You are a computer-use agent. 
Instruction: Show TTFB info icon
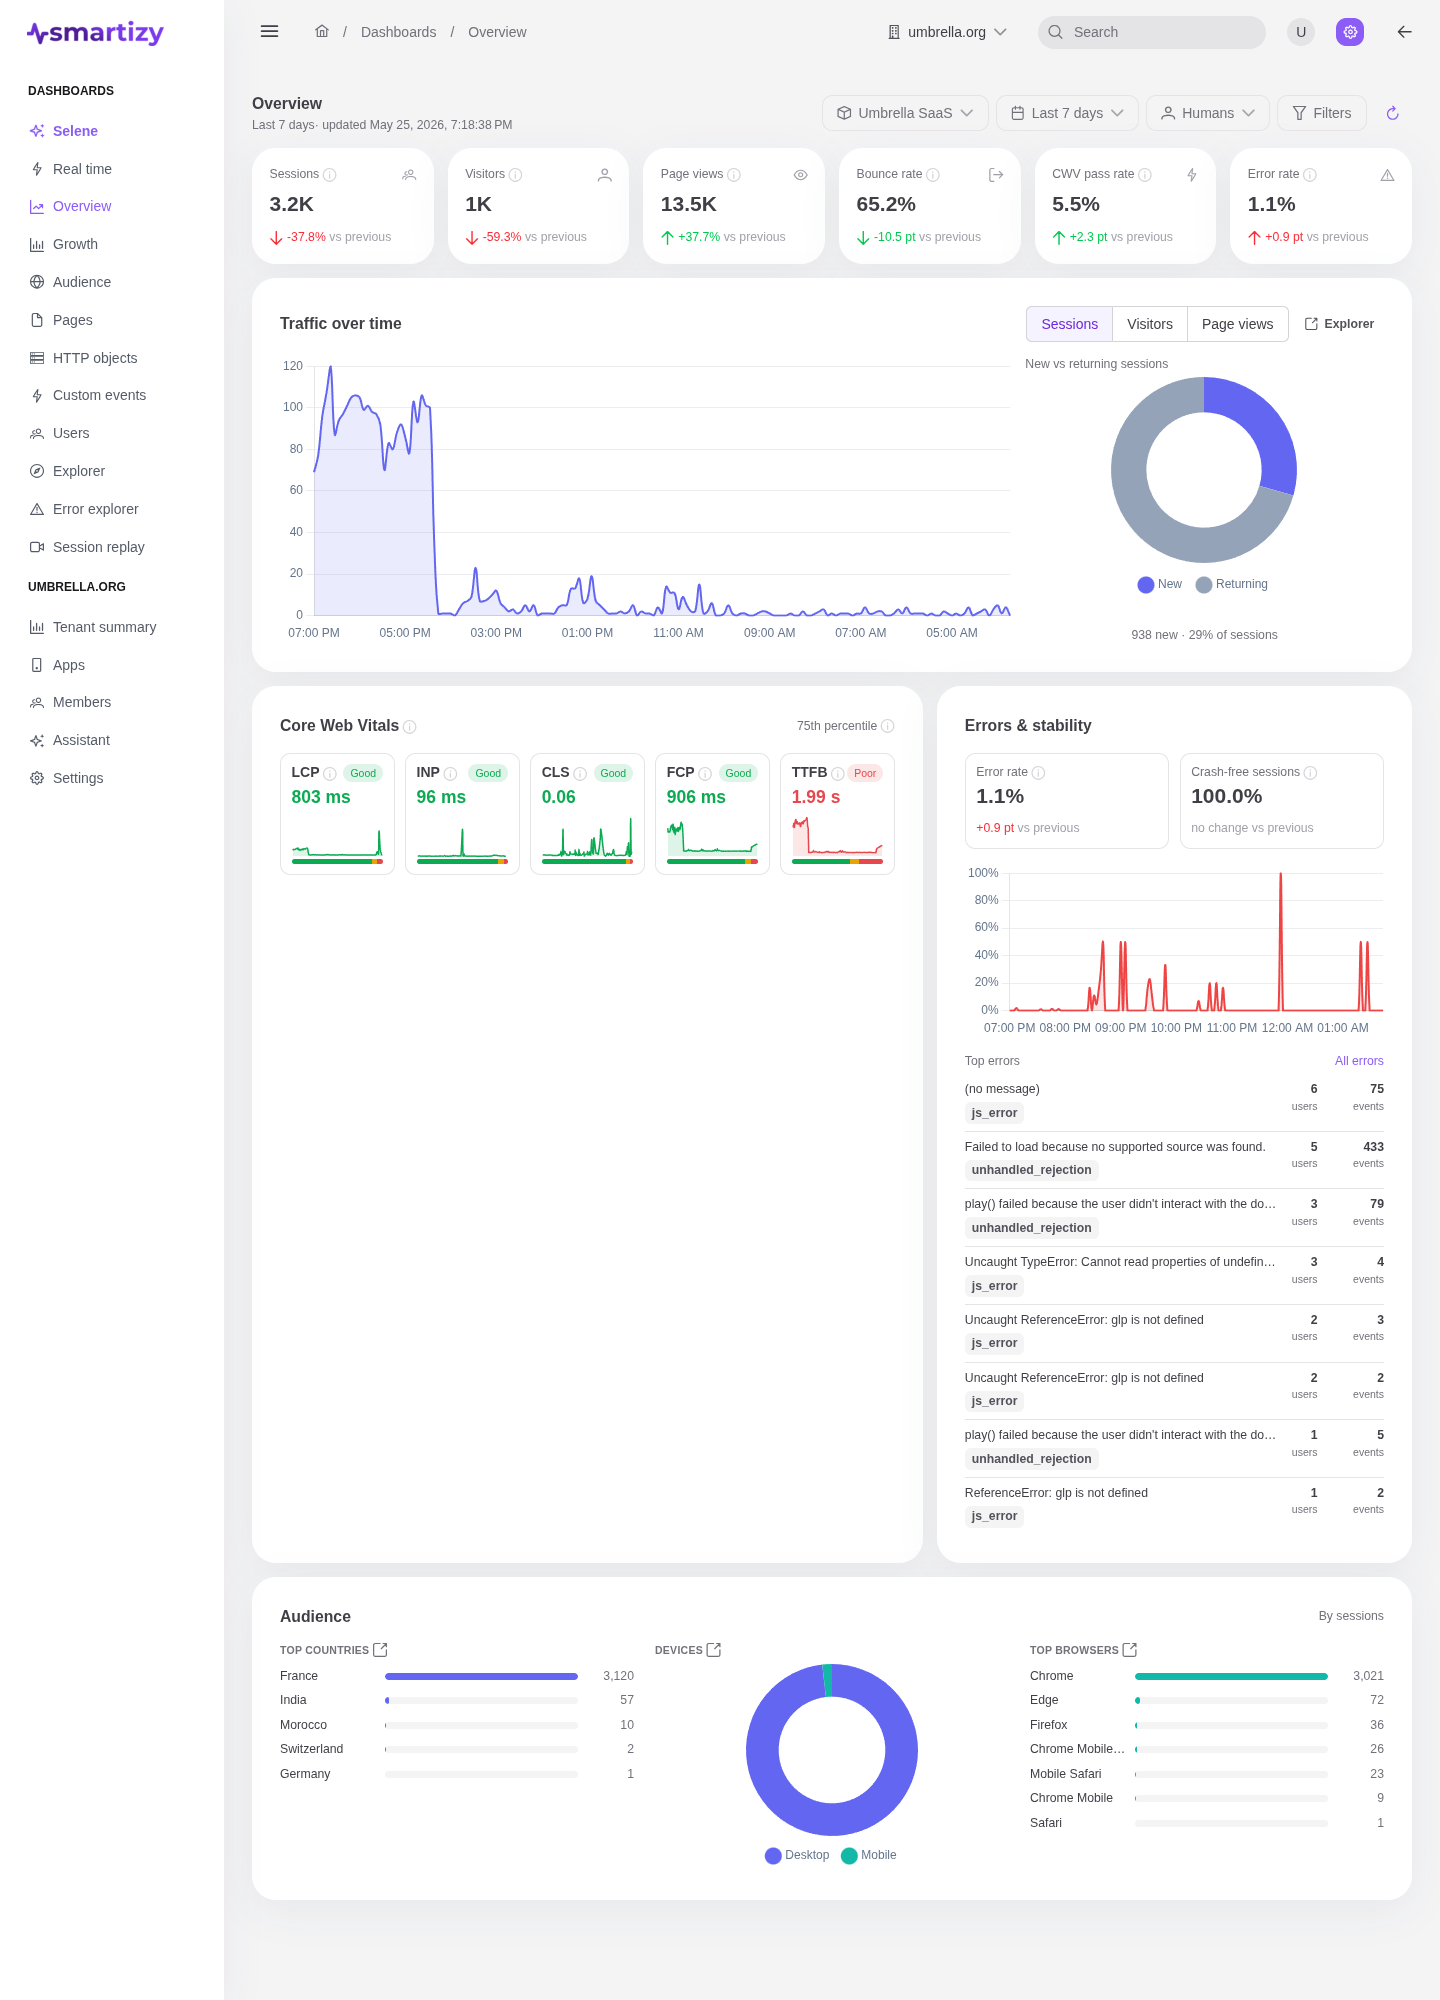tap(838, 774)
